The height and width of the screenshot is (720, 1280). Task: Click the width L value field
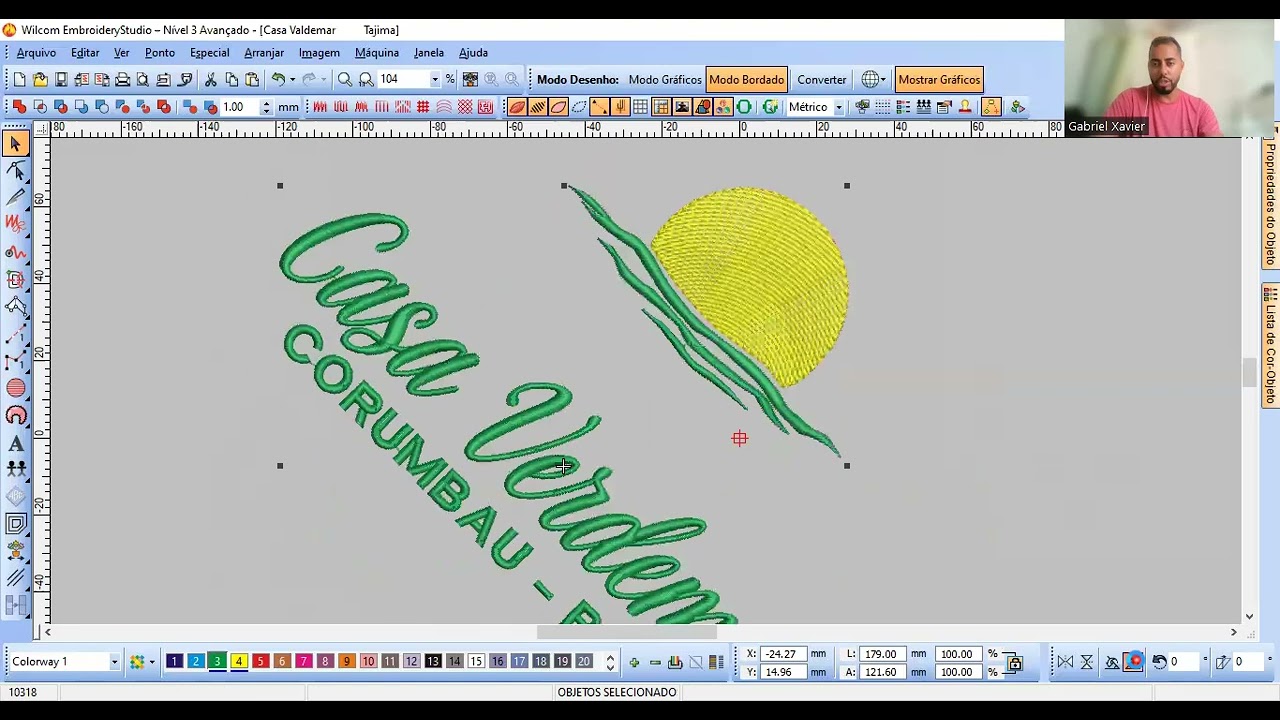click(x=881, y=654)
